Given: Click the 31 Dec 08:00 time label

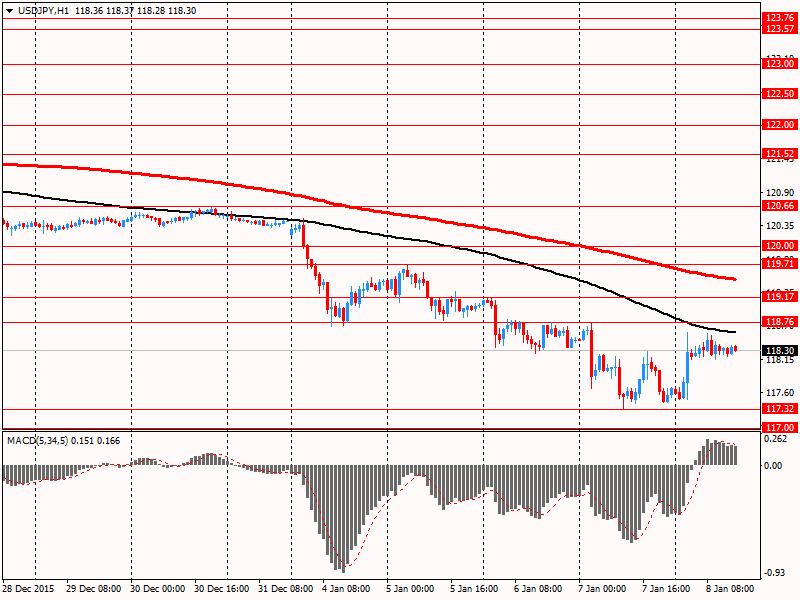Looking at the screenshot, I should click(x=286, y=588).
